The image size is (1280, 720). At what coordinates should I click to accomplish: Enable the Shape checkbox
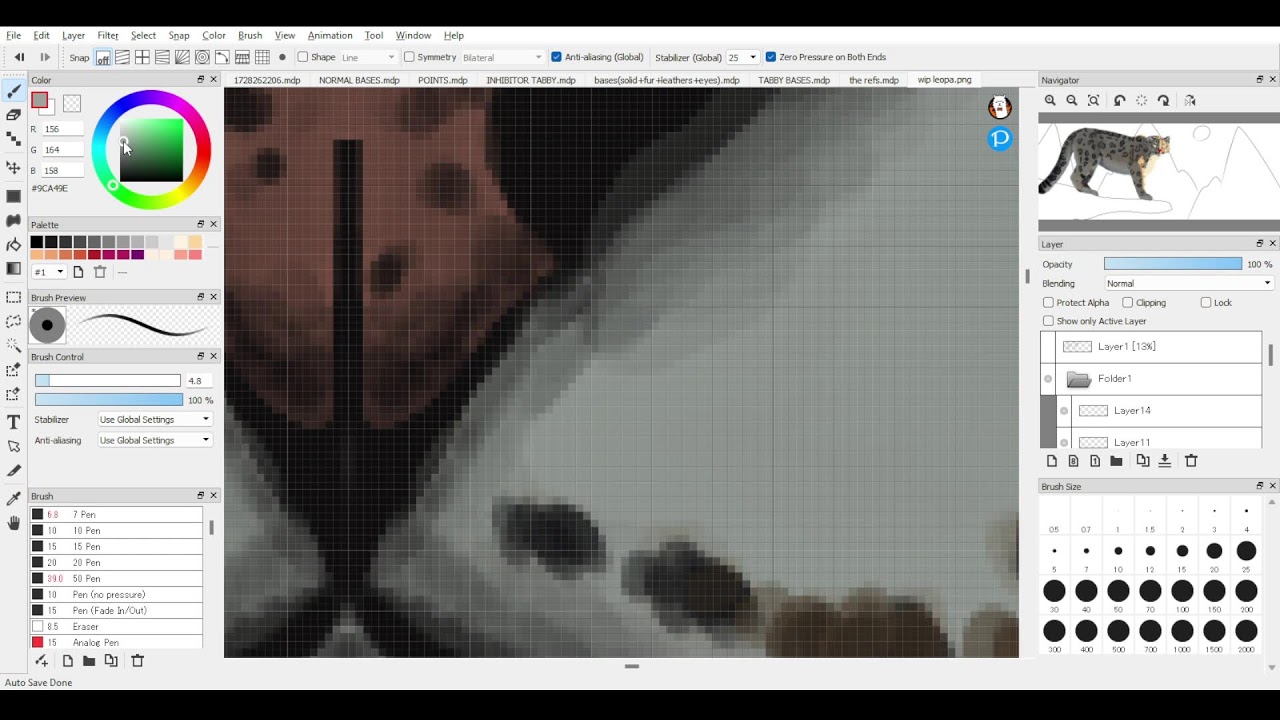(x=303, y=57)
